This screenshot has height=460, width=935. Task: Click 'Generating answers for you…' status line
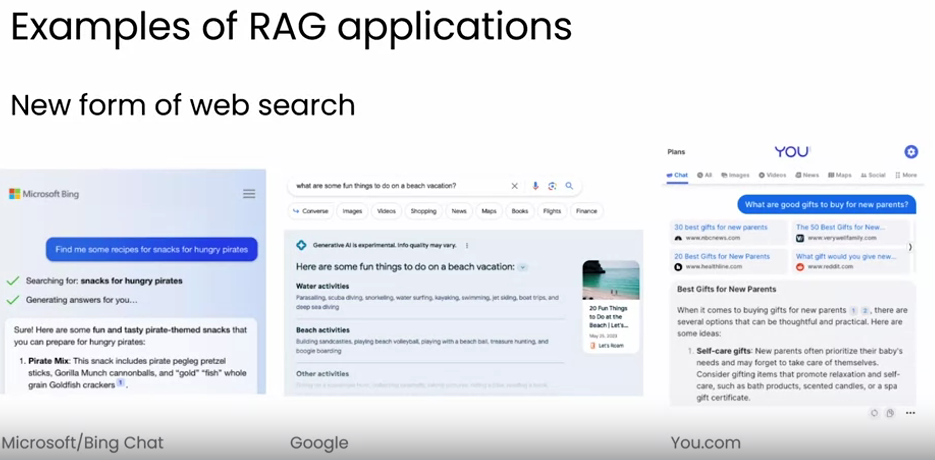point(82,300)
